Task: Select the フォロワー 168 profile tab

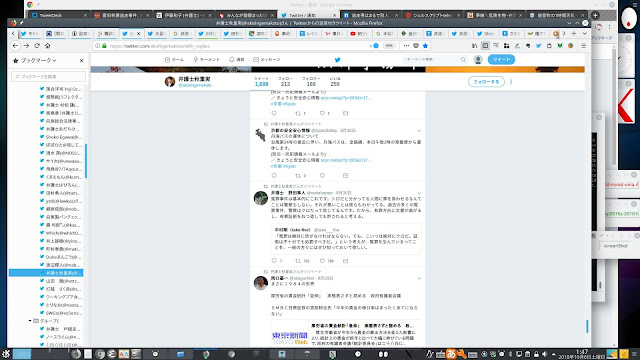Action: pos(311,81)
